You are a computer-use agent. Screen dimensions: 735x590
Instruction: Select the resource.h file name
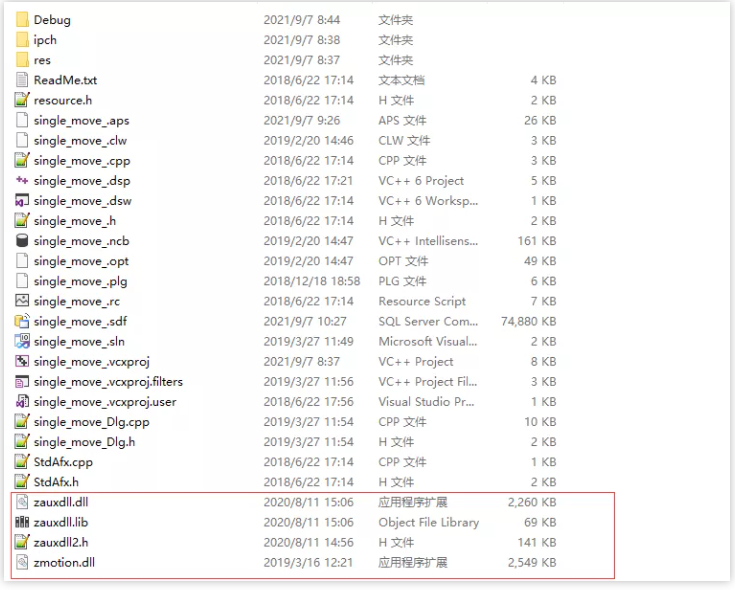(63, 100)
